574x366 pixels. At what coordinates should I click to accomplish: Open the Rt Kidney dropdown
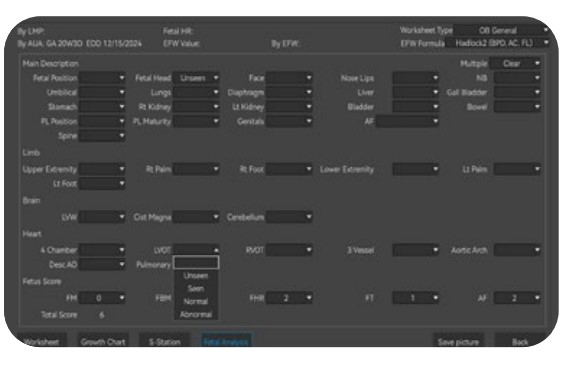(196, 107)
